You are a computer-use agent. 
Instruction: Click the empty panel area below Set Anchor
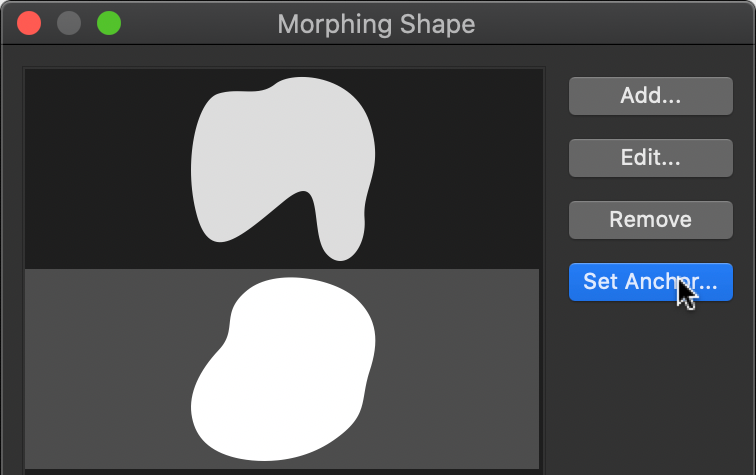650,390
